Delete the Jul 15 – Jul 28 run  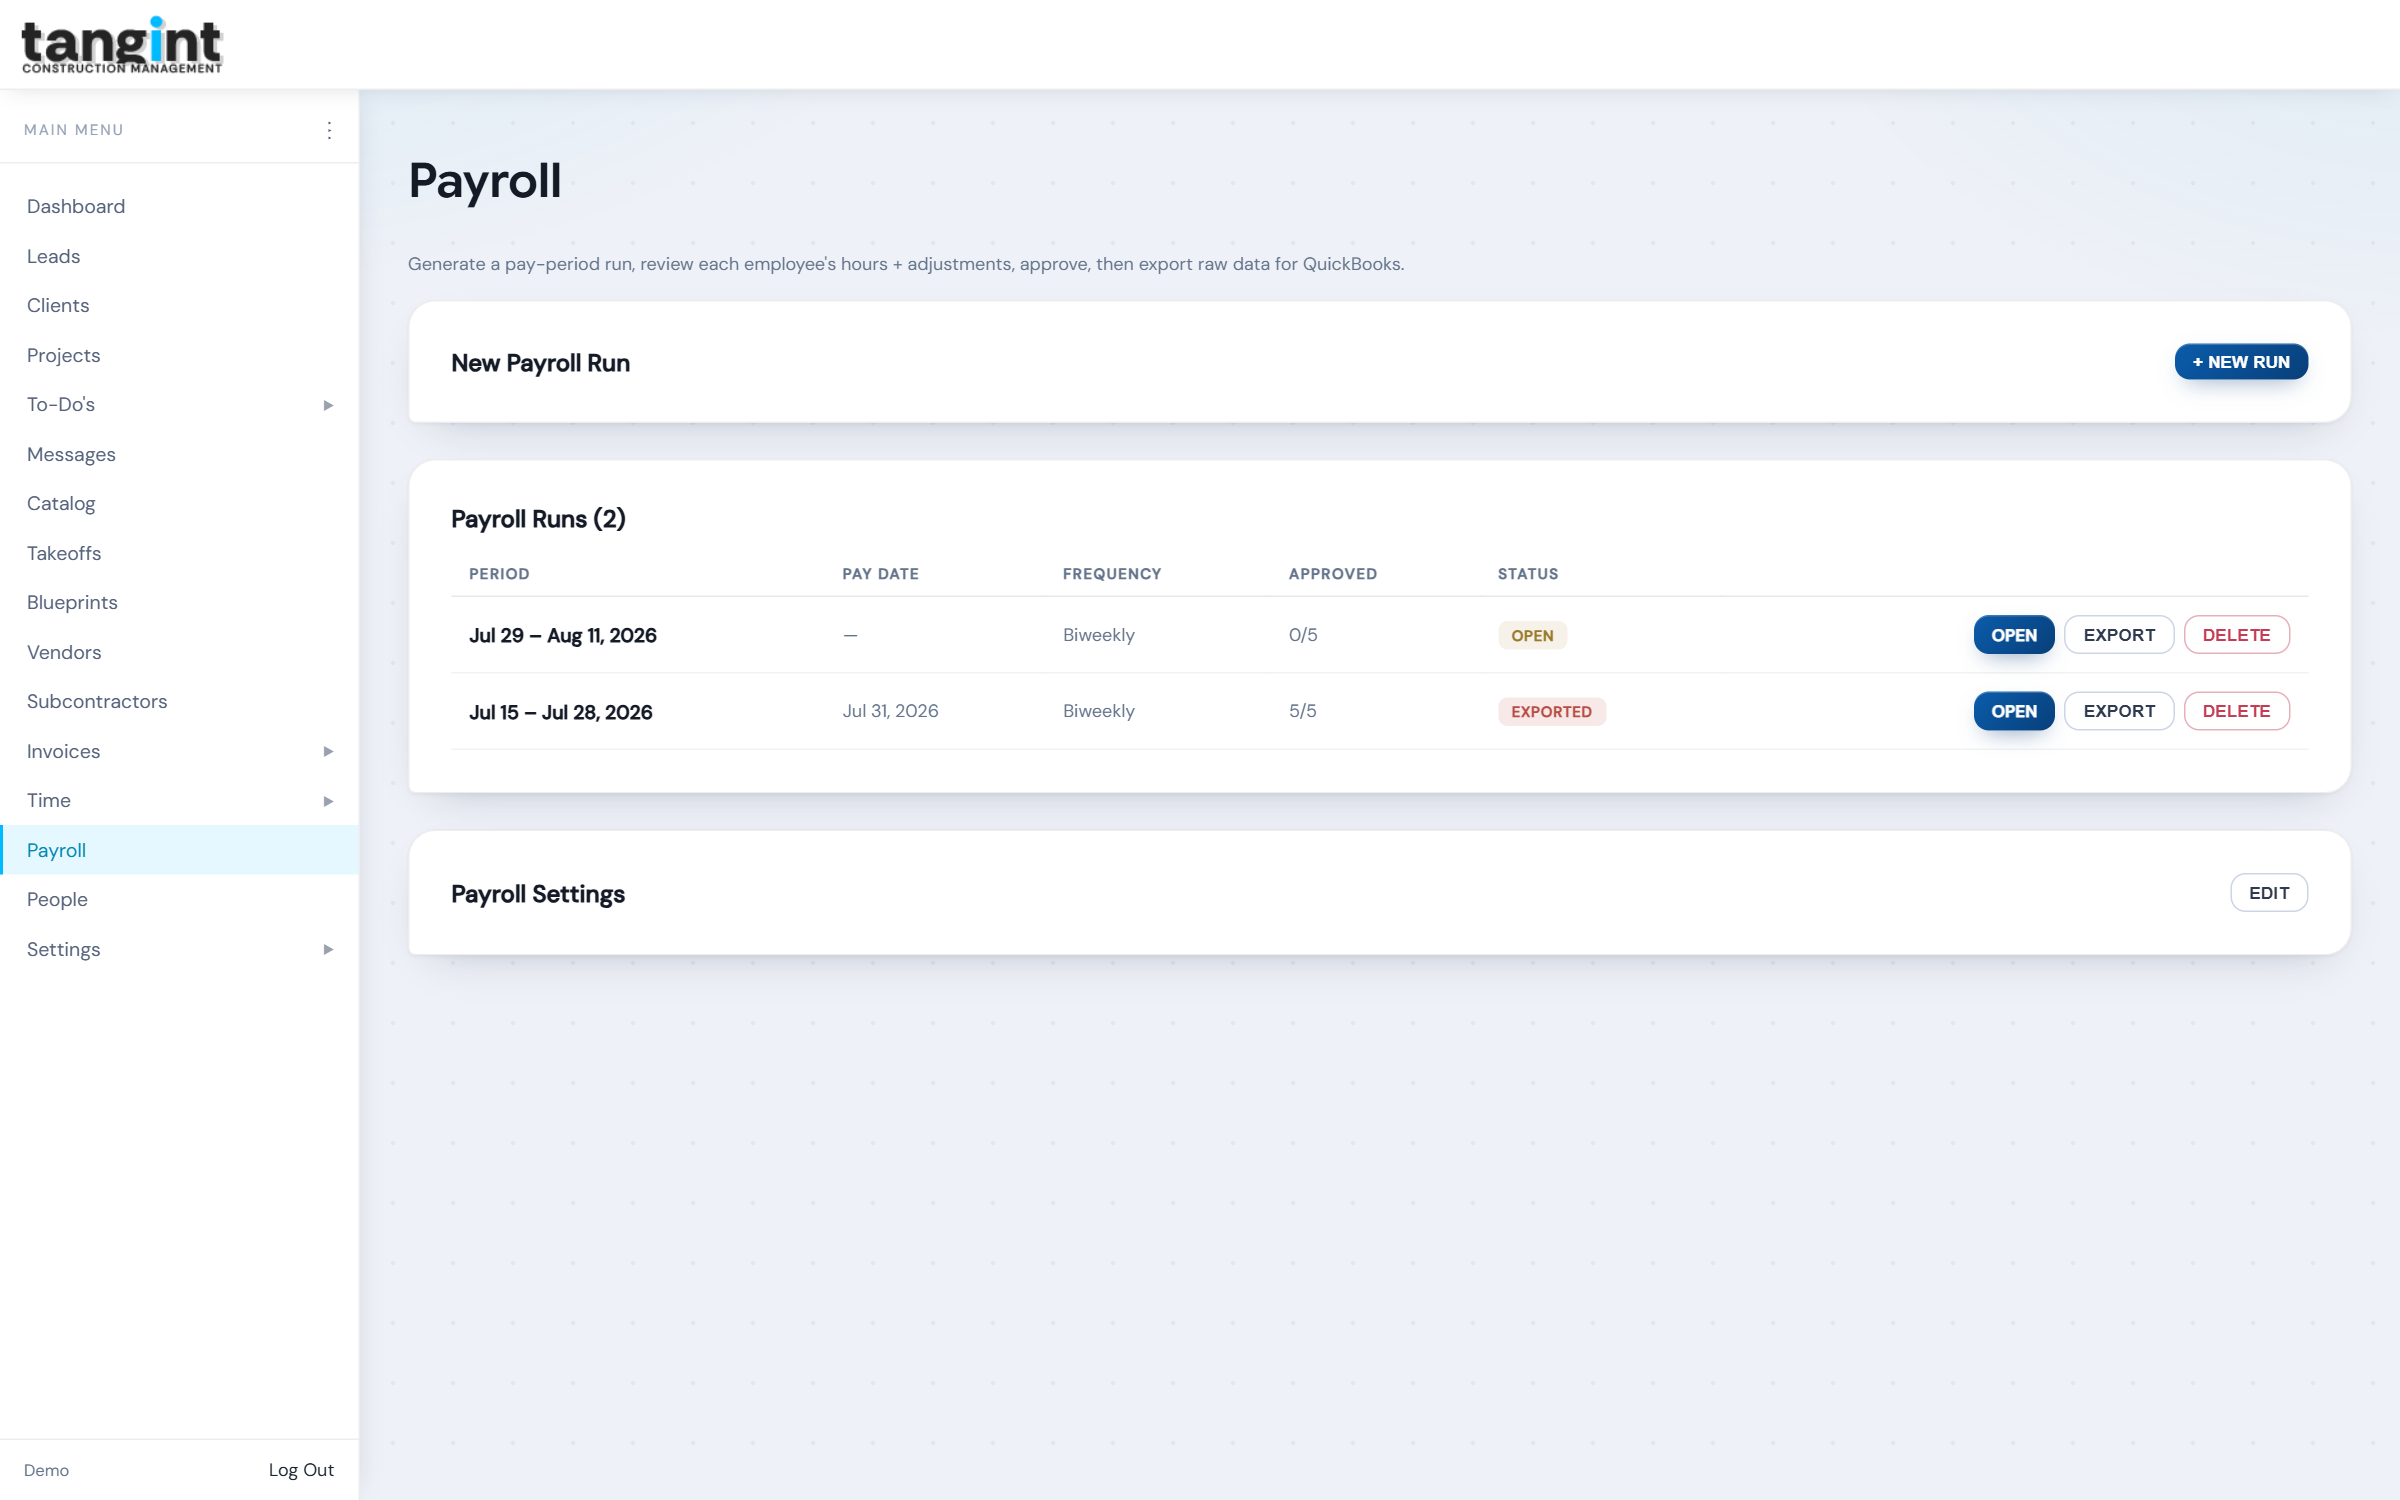tap(2237, 711)
